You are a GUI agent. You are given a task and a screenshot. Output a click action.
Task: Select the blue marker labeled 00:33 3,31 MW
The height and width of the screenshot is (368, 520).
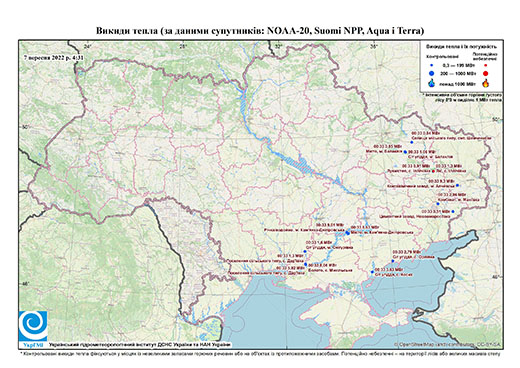click(453, 211)
